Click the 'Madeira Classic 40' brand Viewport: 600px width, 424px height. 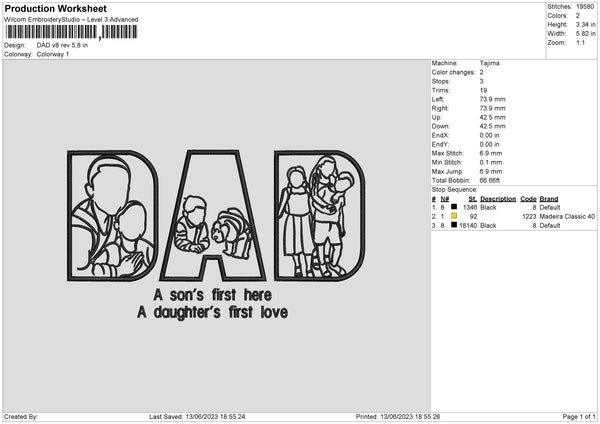(x=567, y=216)
